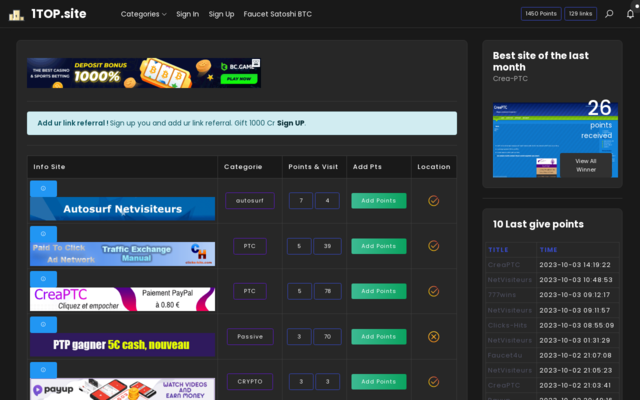Click the View All Winner button

coord(586,165)
